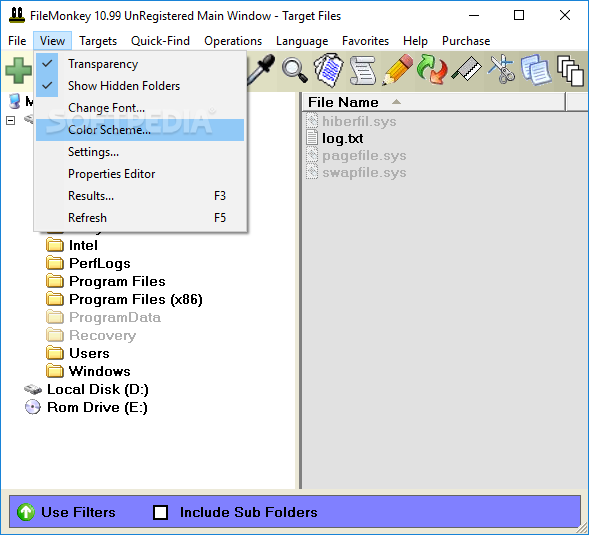Click the window resize grip corner
Viewport: 589px width, 535px height.
click(582, 529)
